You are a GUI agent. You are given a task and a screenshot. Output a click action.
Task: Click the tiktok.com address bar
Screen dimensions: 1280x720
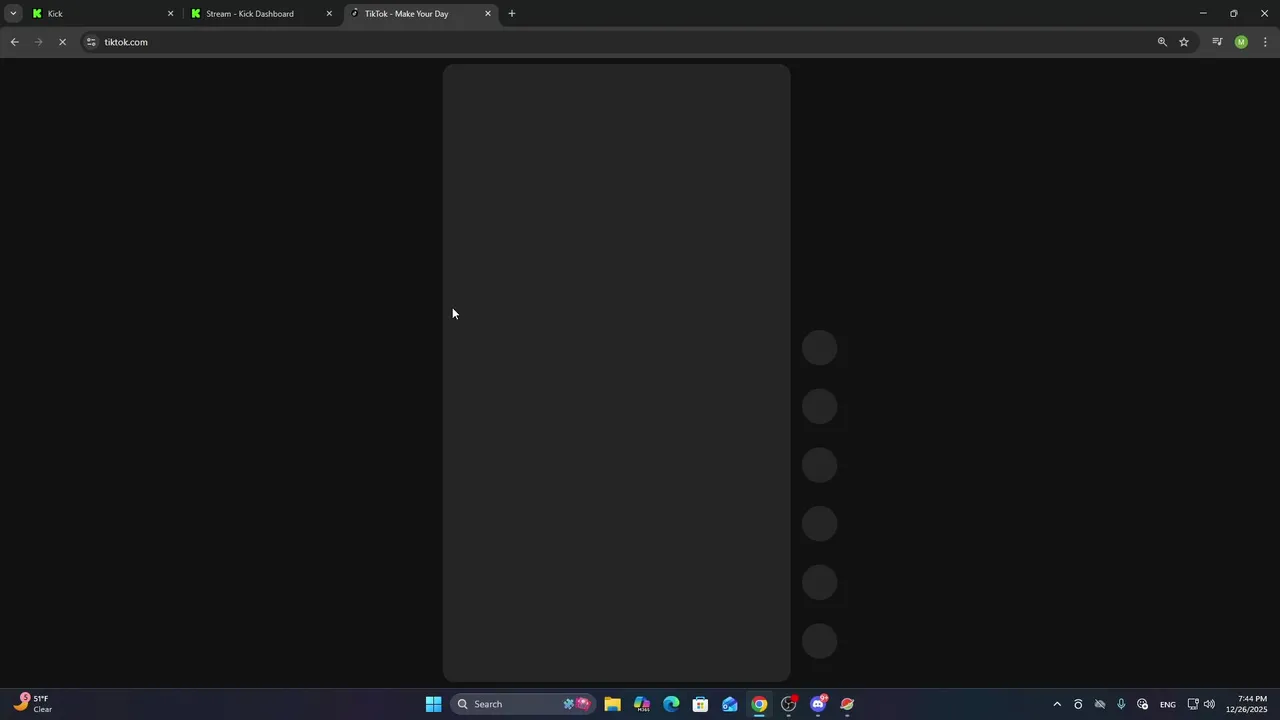(620, 42)
